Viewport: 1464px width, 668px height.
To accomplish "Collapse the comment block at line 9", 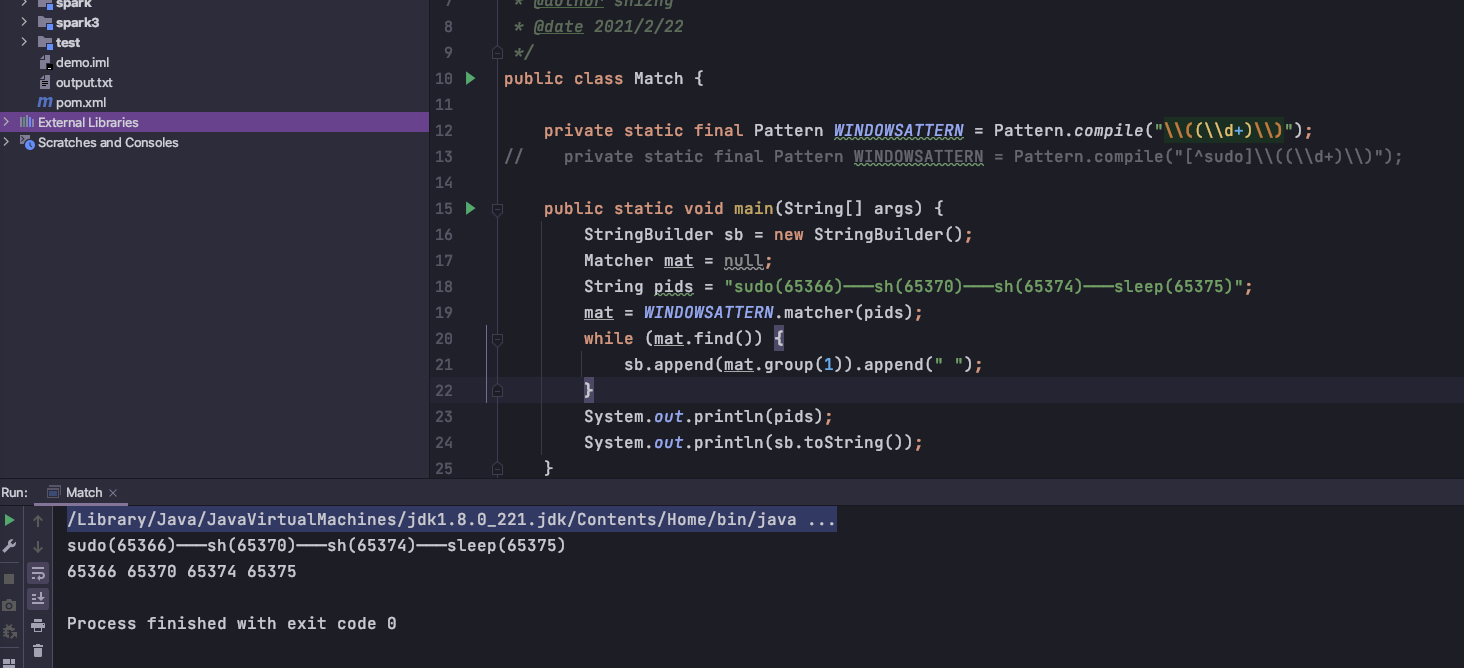I will click(497, 52).
